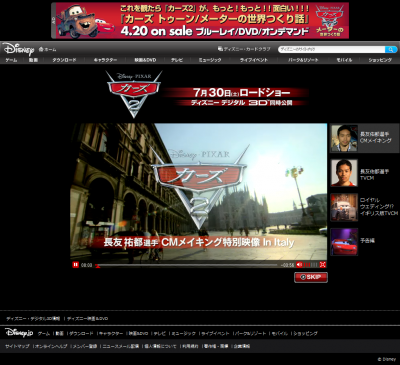
Task: Pause the video with the red pause button
Action: coord(76,265)
